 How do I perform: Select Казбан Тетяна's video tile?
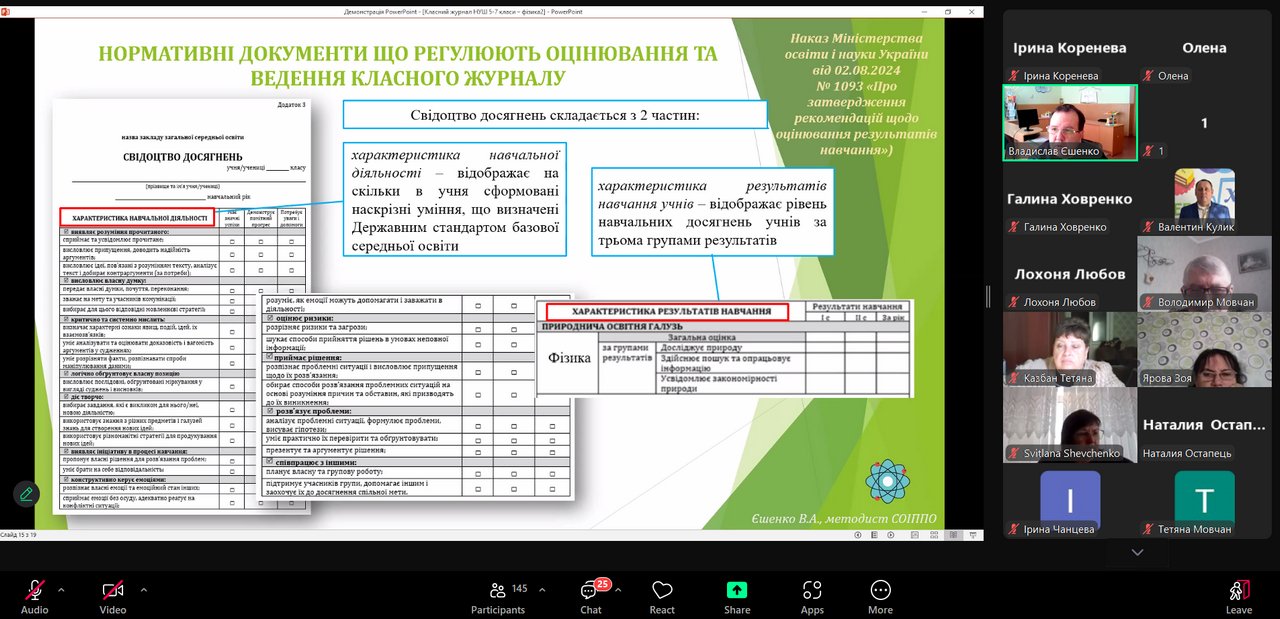pyautogui.click(x=1070, y=349)
